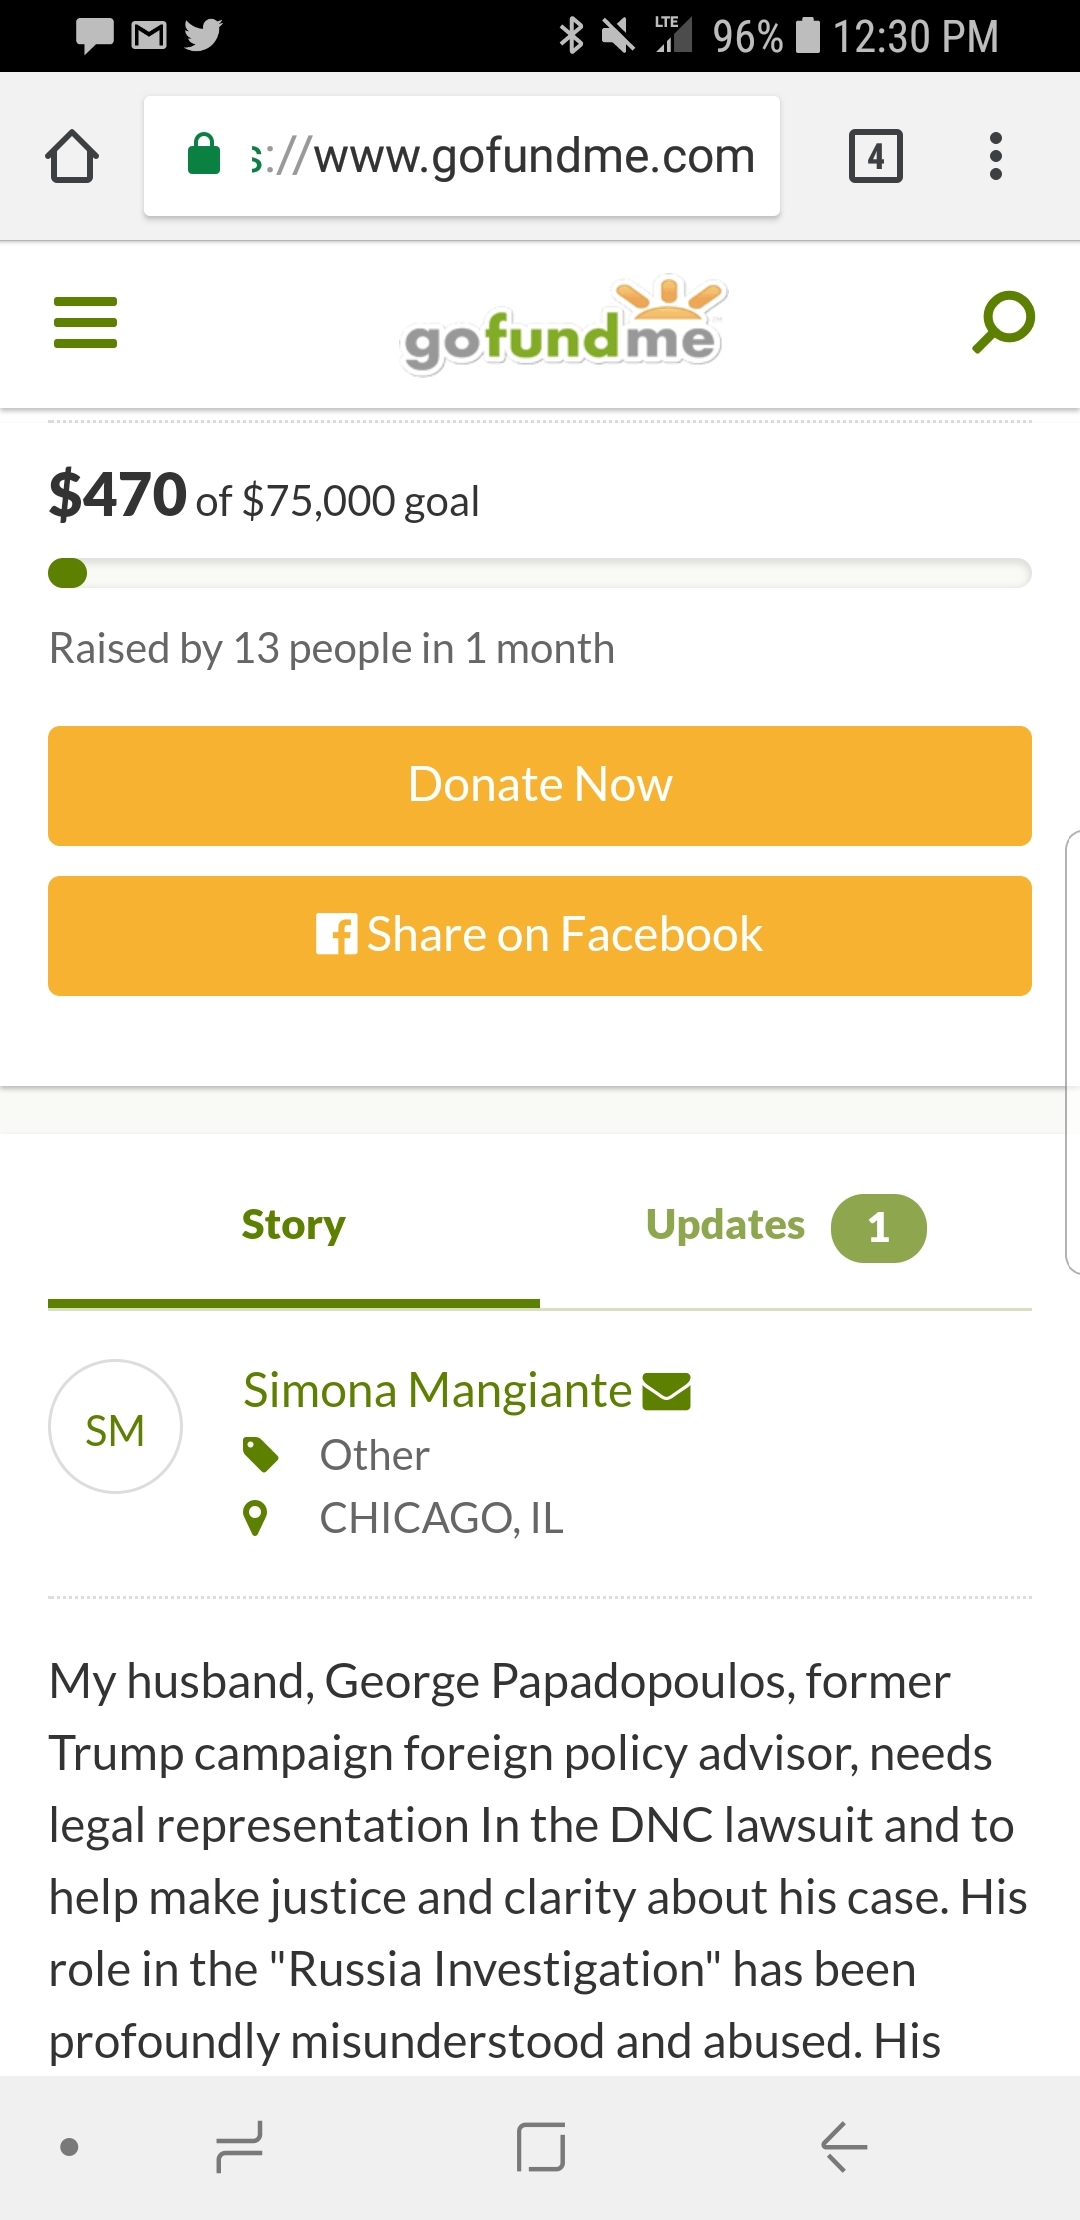Click the GoFundMe logo

[562, 327]
